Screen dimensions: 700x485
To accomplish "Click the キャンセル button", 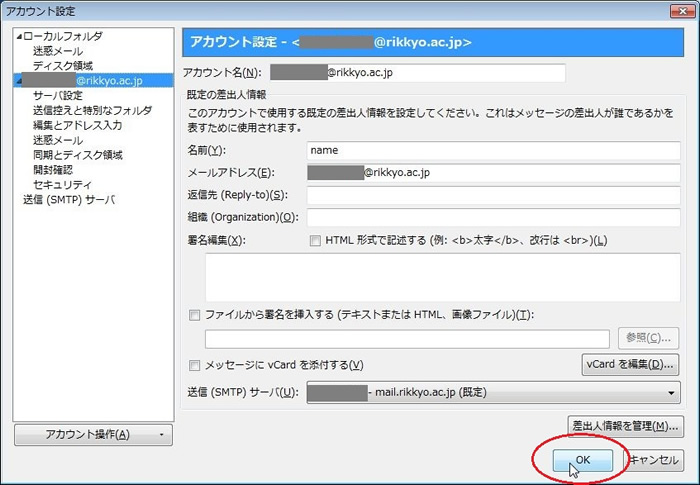I will (x=654, y=460).
